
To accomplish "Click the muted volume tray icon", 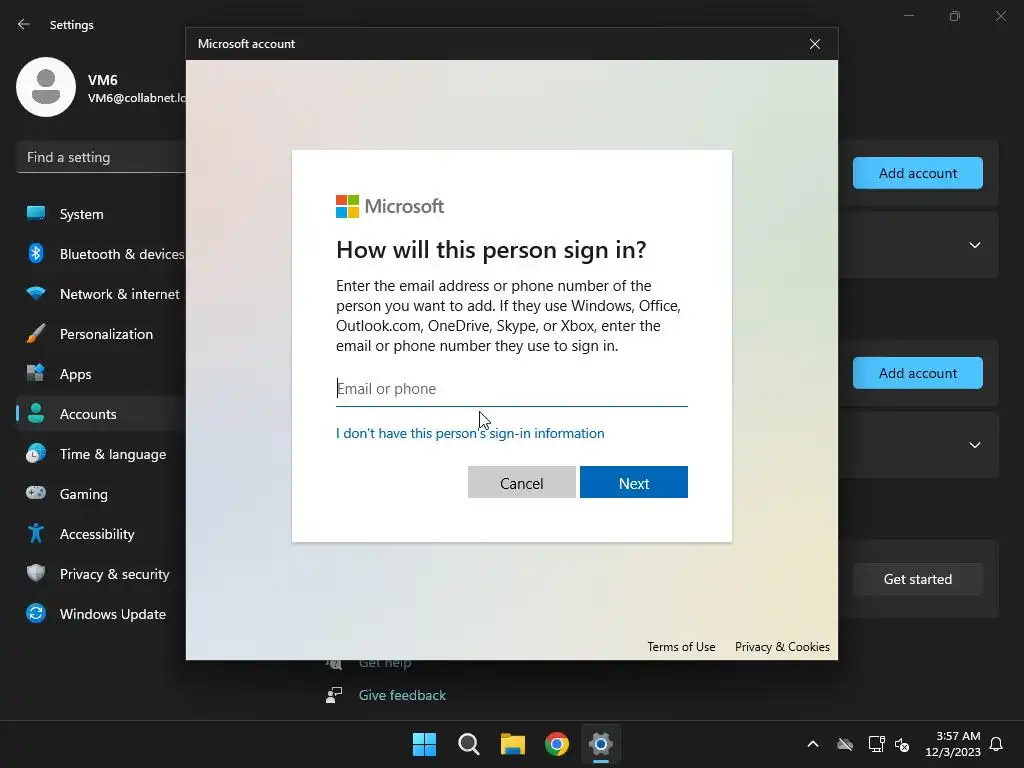I will 903,744.
